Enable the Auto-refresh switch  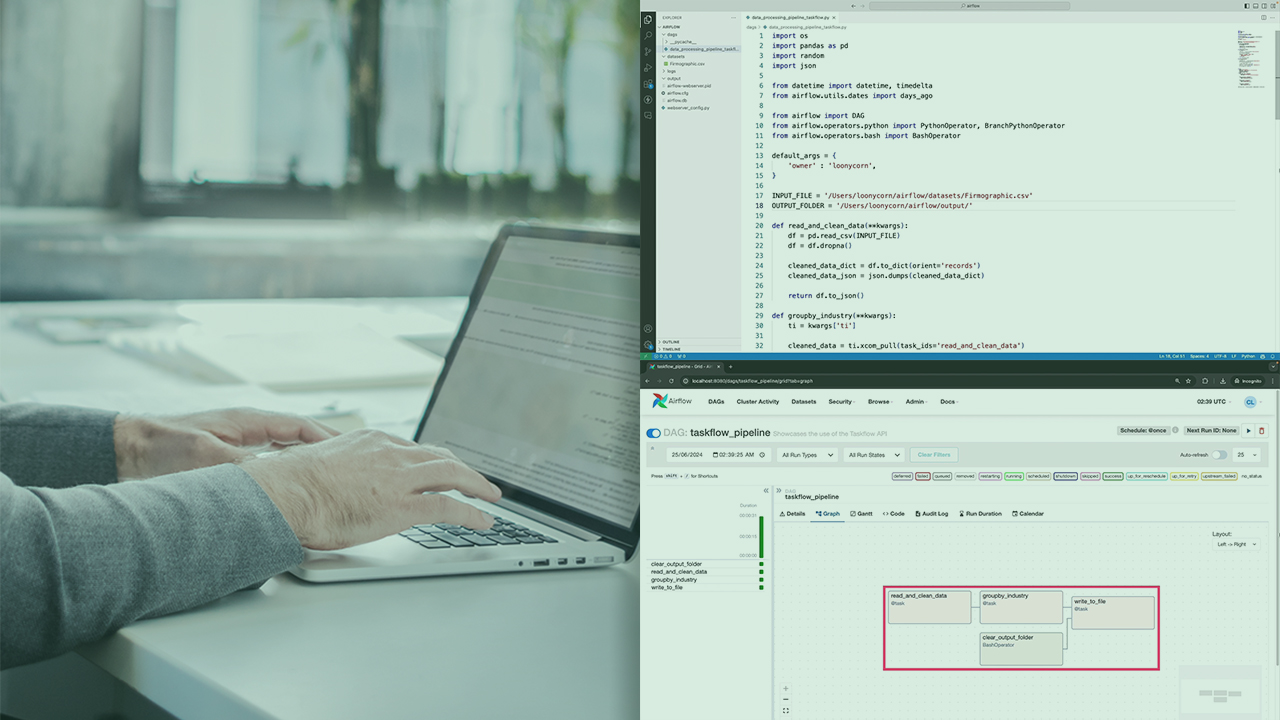(x=1219, y=455)
